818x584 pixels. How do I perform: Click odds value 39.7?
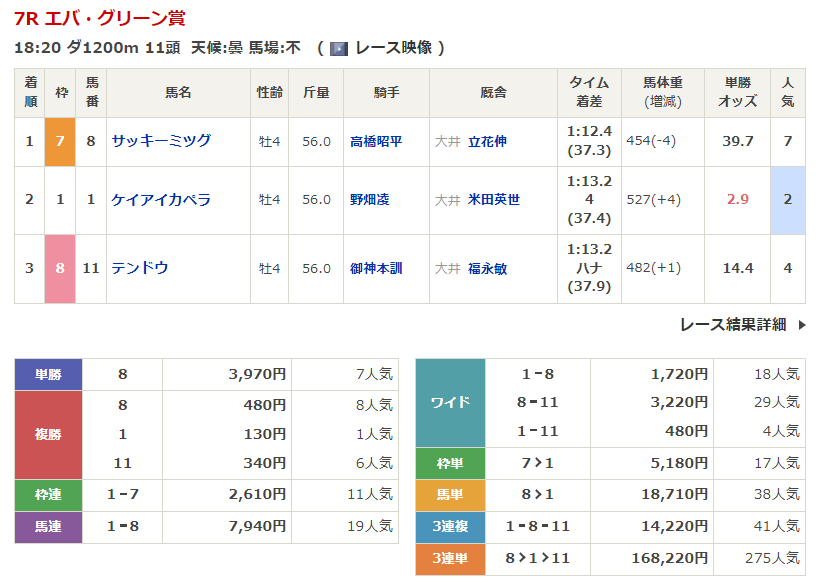pos(738,141)
